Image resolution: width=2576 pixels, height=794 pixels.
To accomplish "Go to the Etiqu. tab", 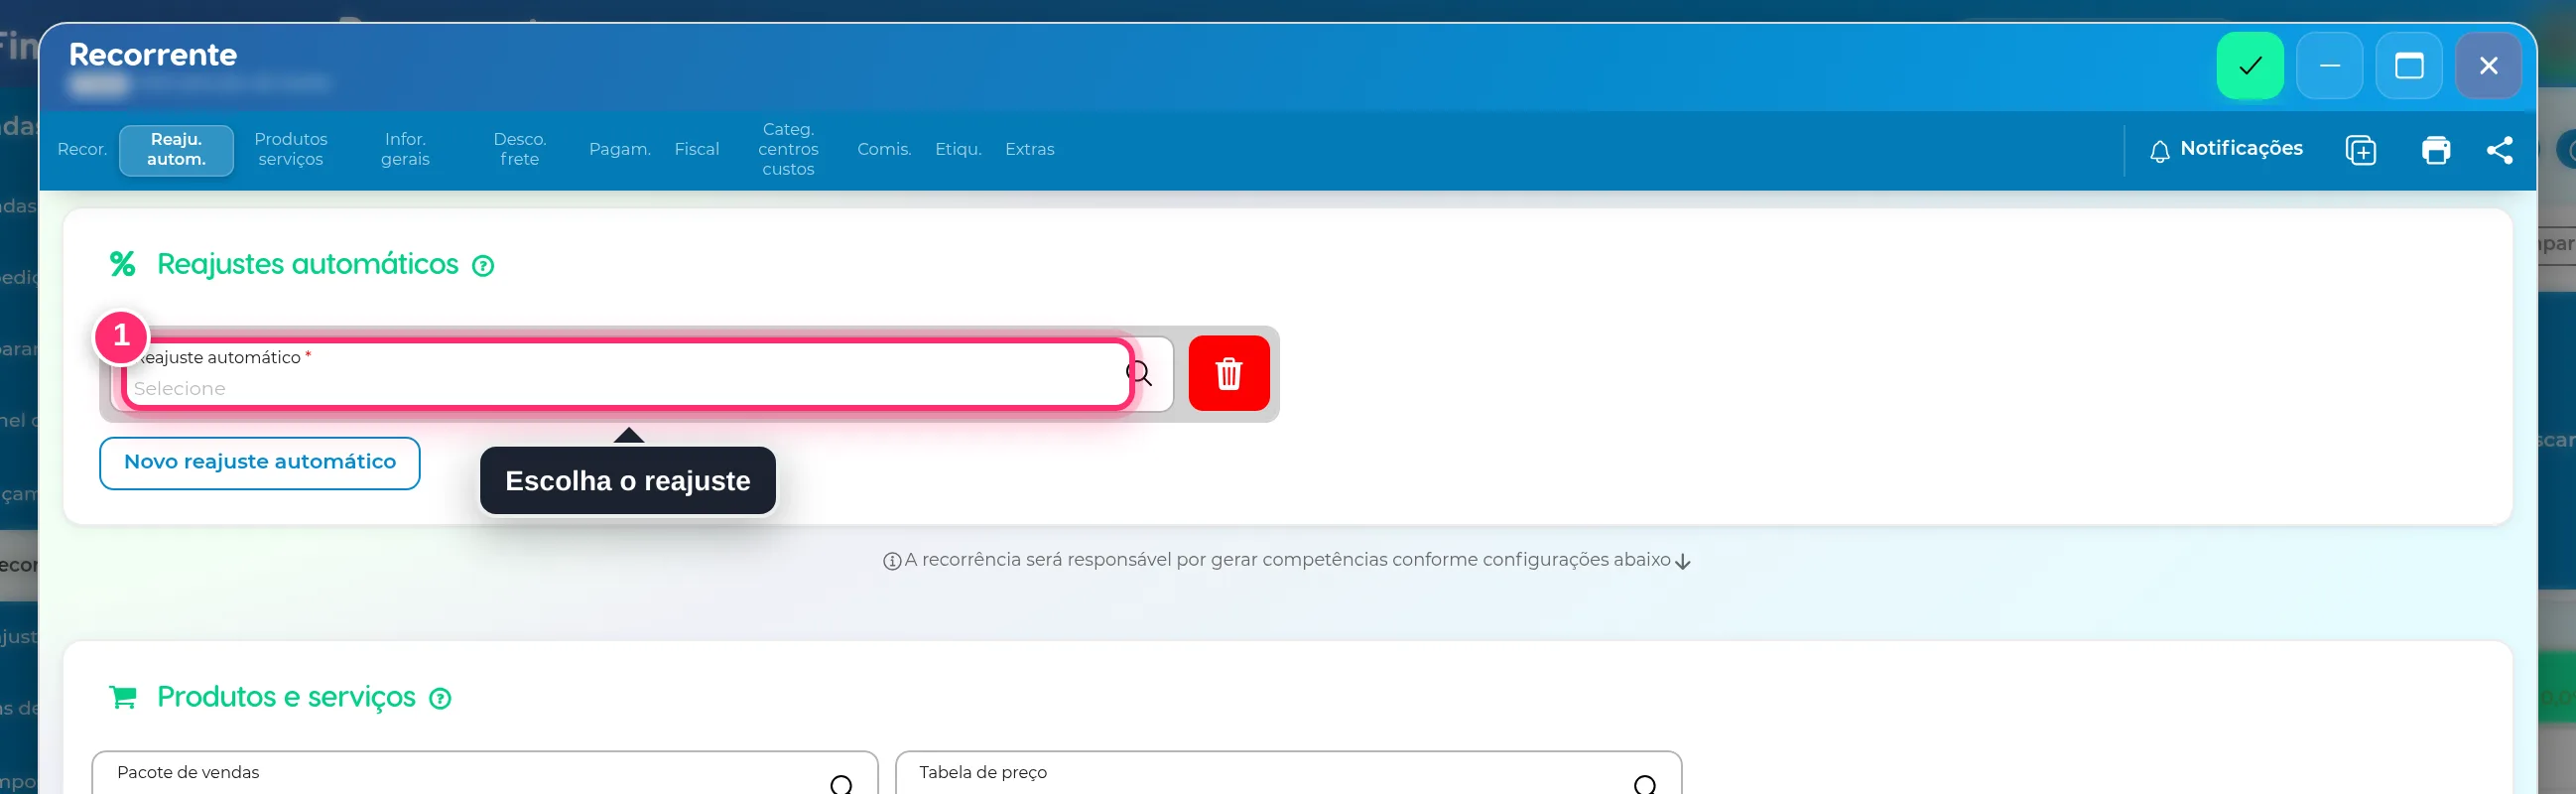I will pos(958,149).
